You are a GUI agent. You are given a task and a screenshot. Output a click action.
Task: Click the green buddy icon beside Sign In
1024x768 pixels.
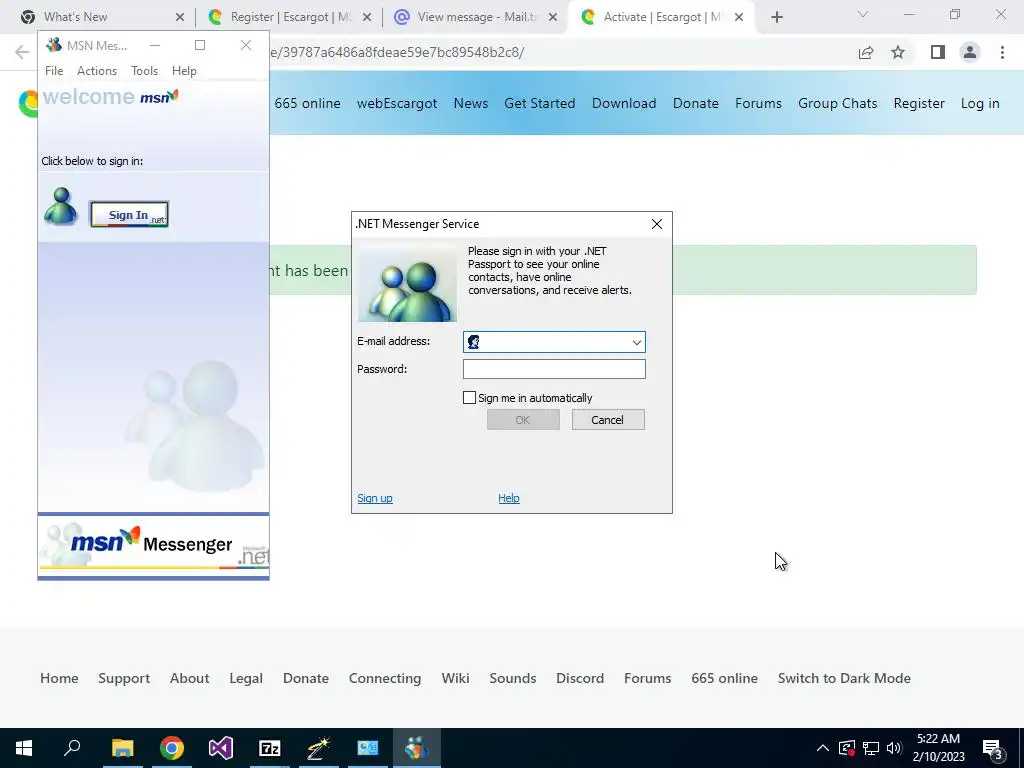[x=61, y=206]
